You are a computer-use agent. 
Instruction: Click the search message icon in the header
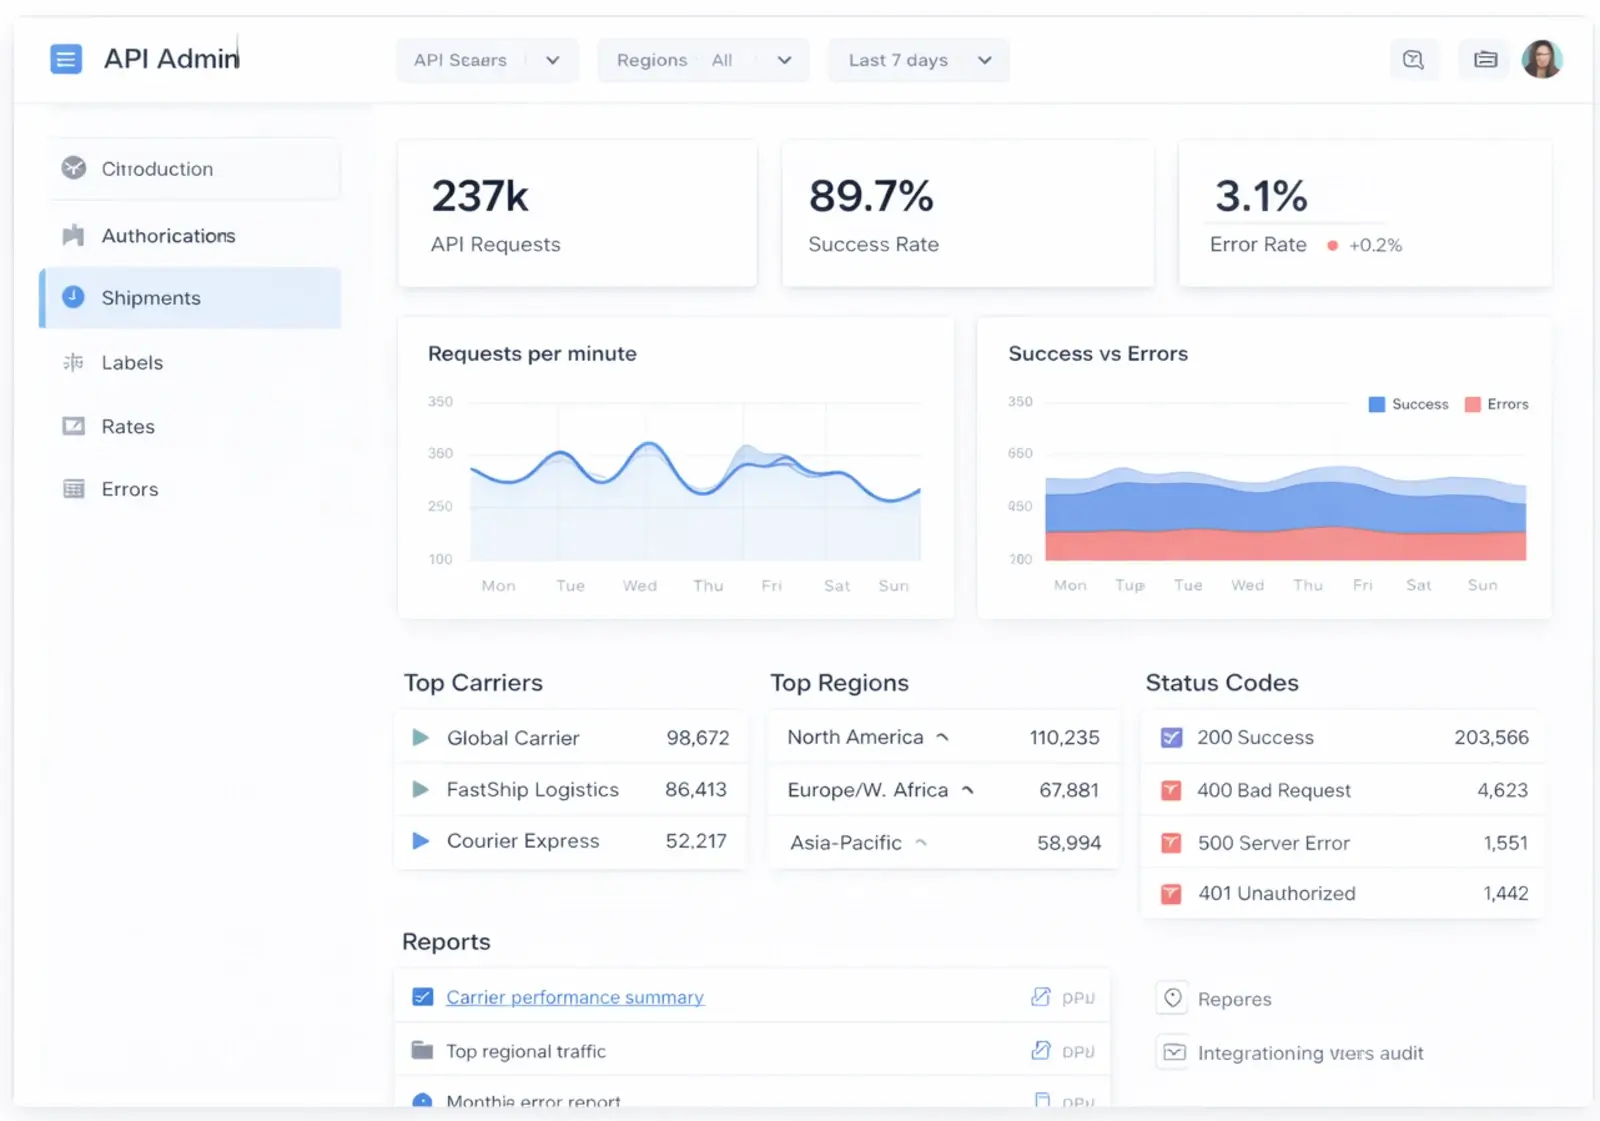tap(1413, 59)
